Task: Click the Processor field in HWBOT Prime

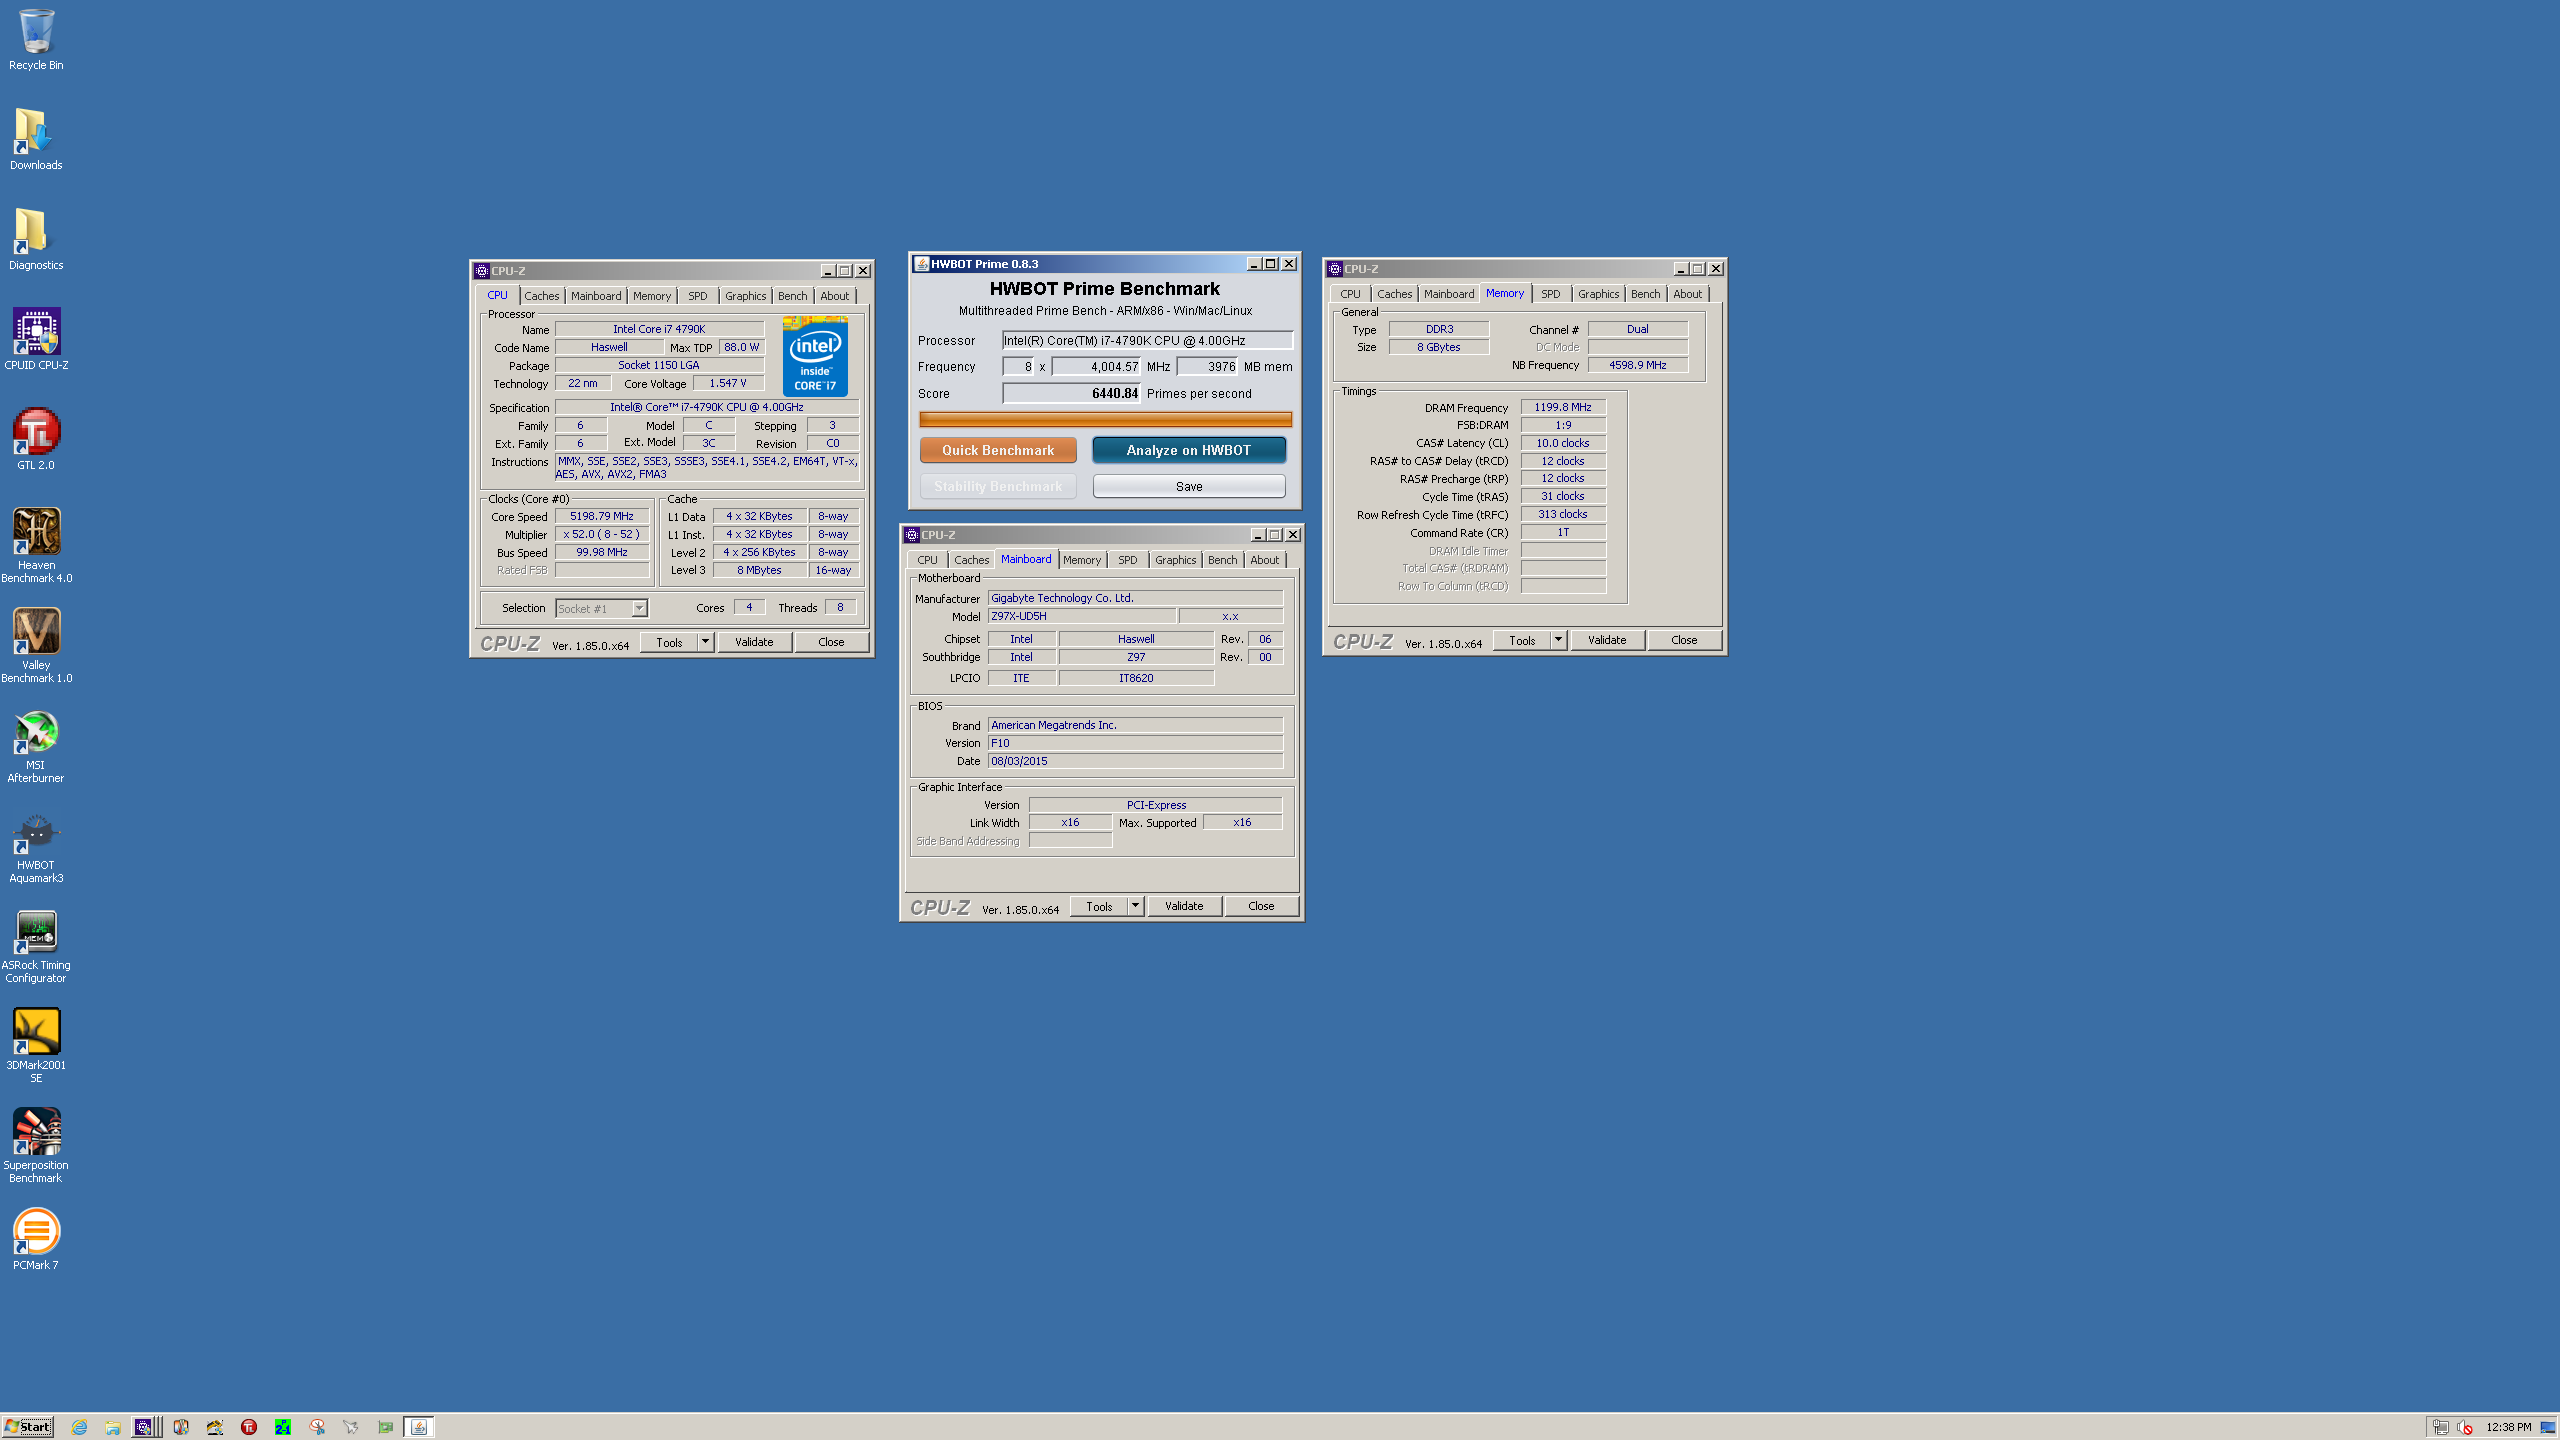Action: click(x=1147, y=341)
